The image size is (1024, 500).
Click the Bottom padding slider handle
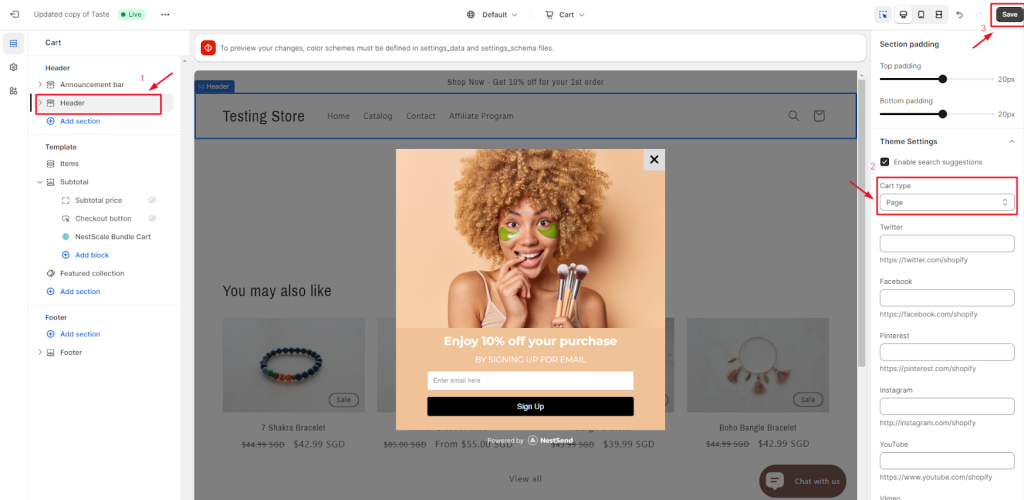click(x=942, y=114)
